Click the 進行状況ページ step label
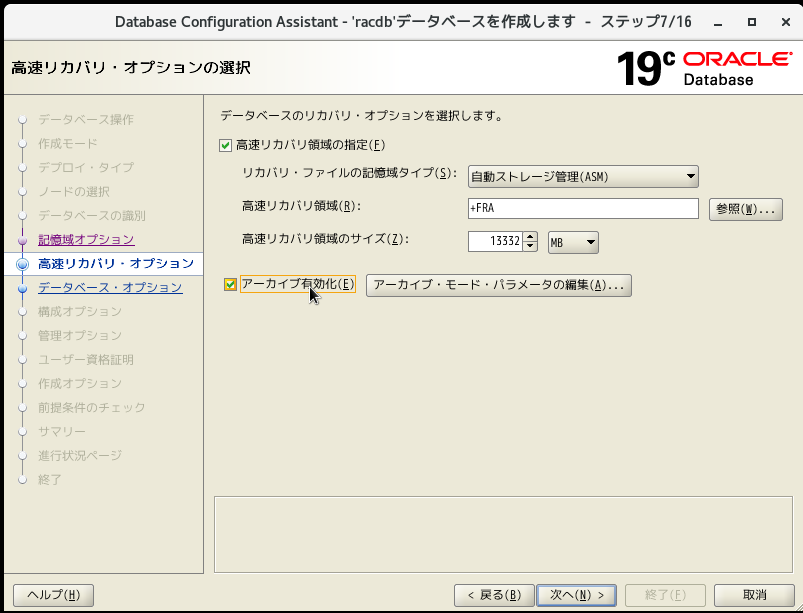This screenshot has width=803, height=613. tap(80, 456)
